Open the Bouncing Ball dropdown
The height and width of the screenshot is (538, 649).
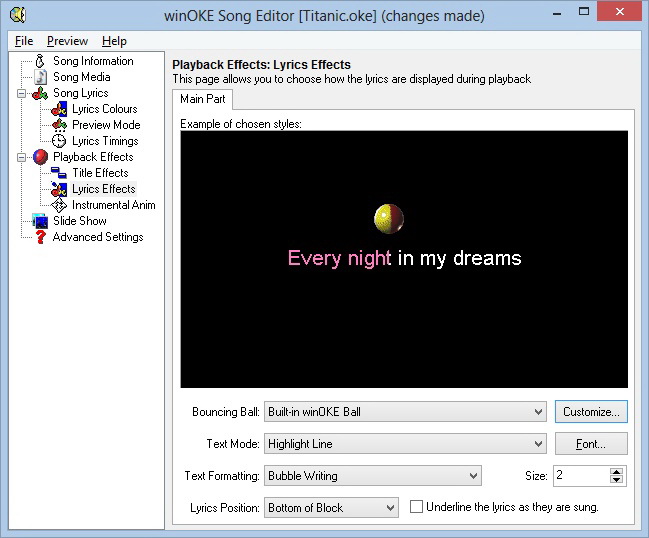[x=405, y=412]
